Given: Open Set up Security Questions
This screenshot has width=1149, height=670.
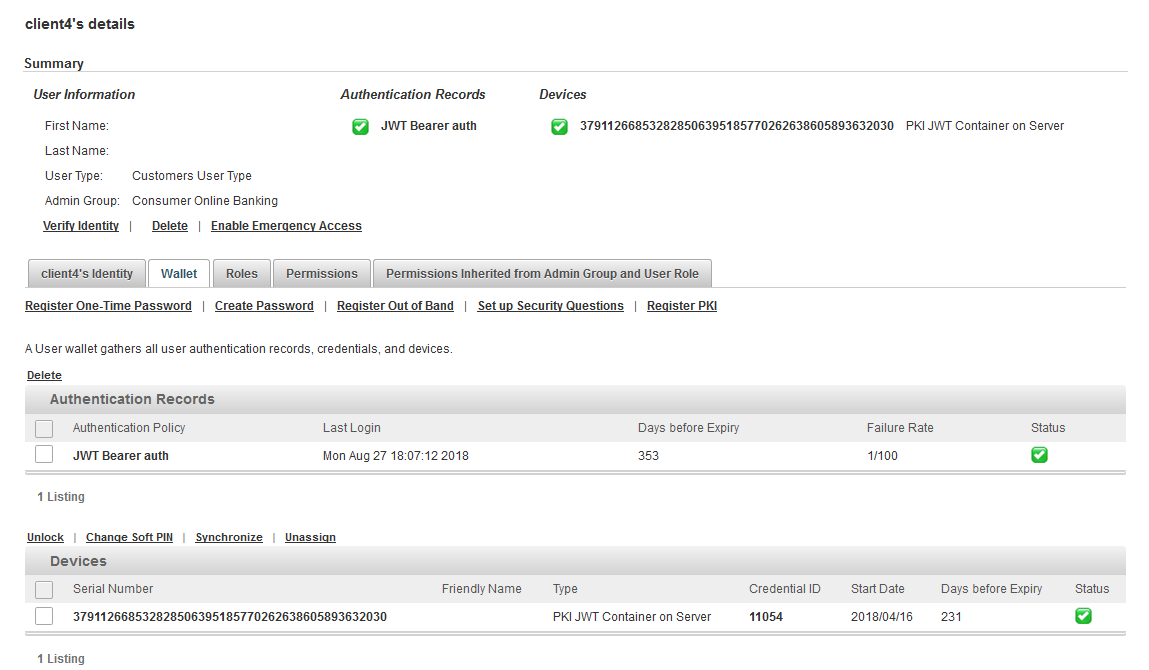Looking at the screenshot, I should pyautogui.click(x=550, y=305).
